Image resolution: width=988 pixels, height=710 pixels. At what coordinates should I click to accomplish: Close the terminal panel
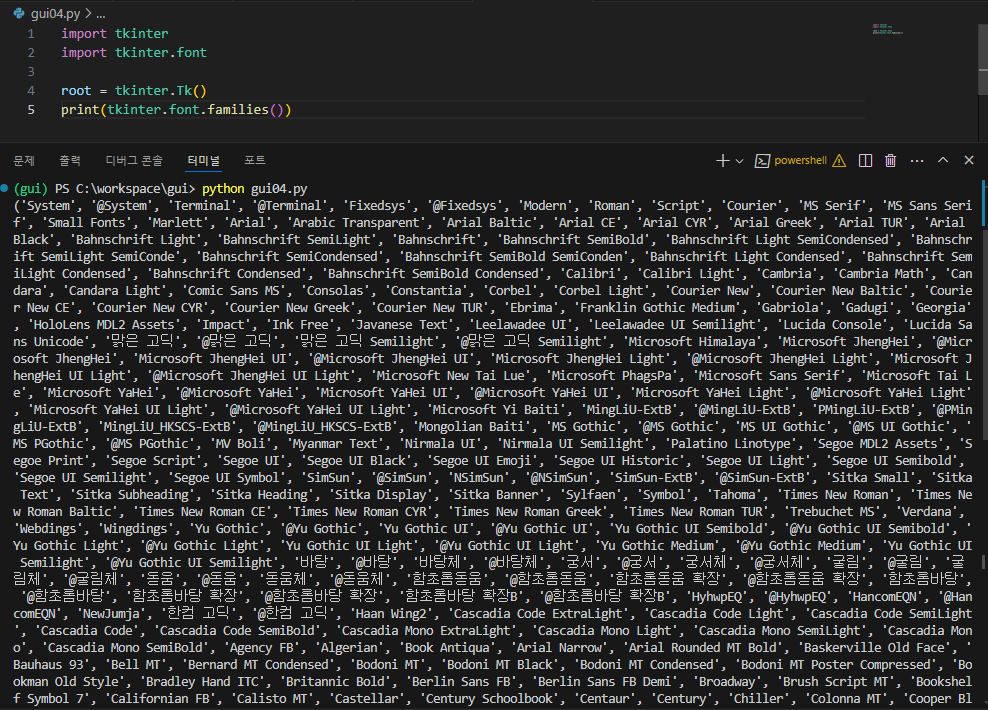click(x=969, y=161)
